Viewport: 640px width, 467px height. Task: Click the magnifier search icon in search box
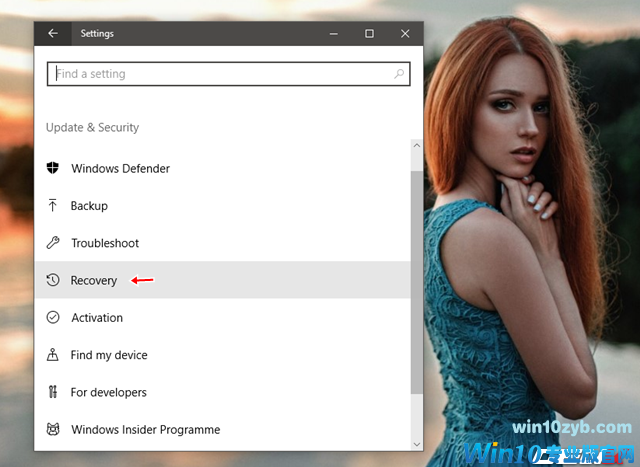pyautogui.click(x=399, y=74)
